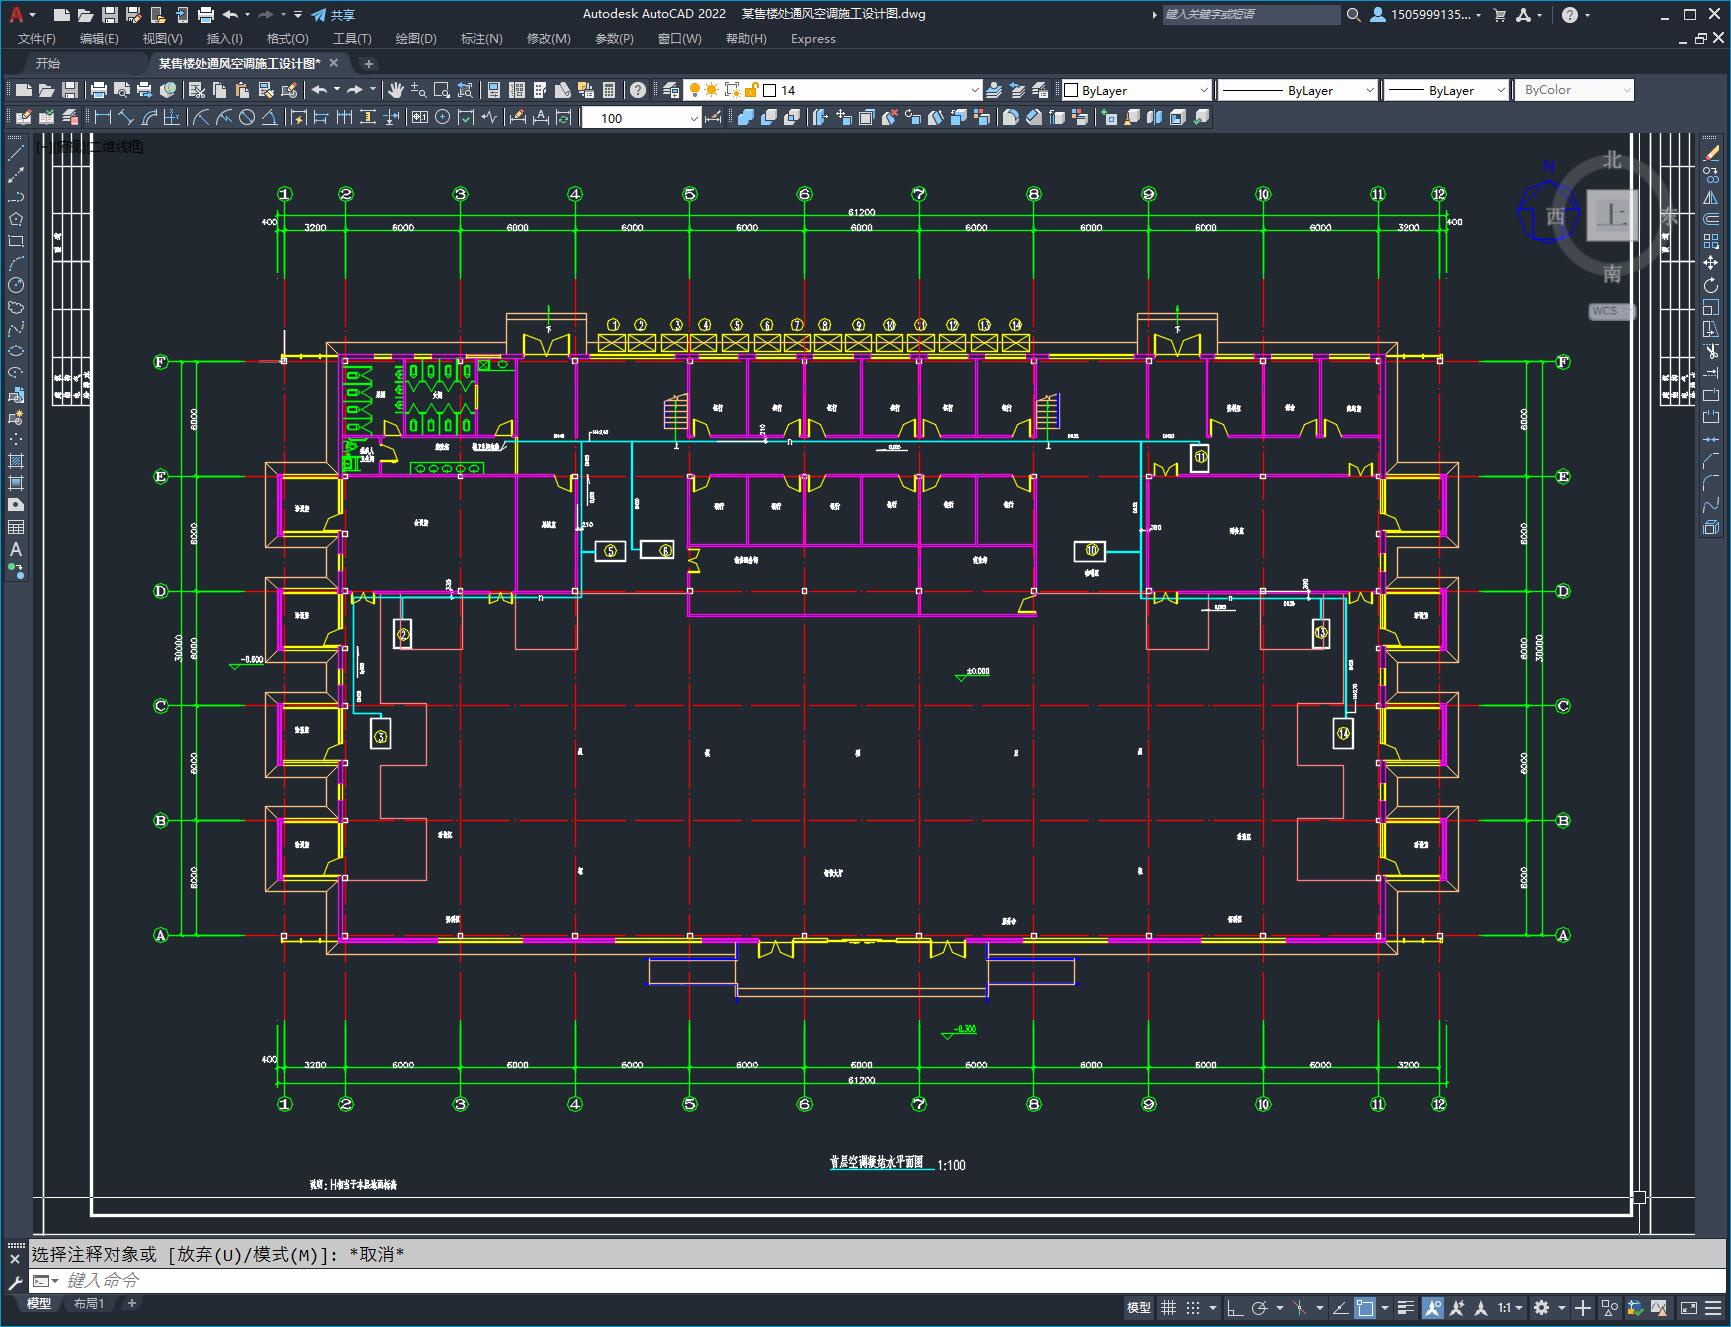This screenshot has width=1731, height=1327.
Task: Open the ByLayer linetype dropdown
Action: point(1298,90)
